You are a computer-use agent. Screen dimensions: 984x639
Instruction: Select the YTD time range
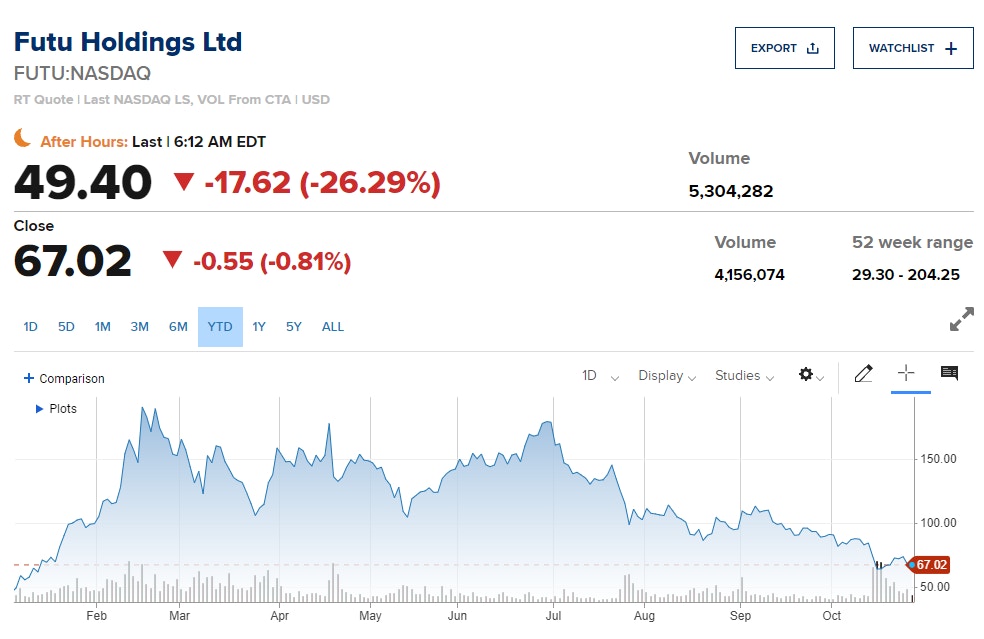(220, 327)
